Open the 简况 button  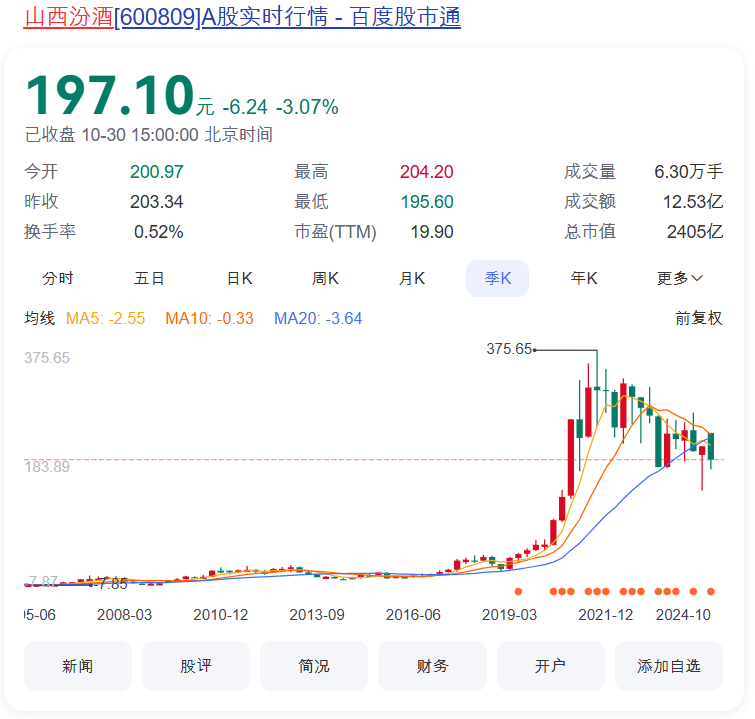(x=314, y=666)
